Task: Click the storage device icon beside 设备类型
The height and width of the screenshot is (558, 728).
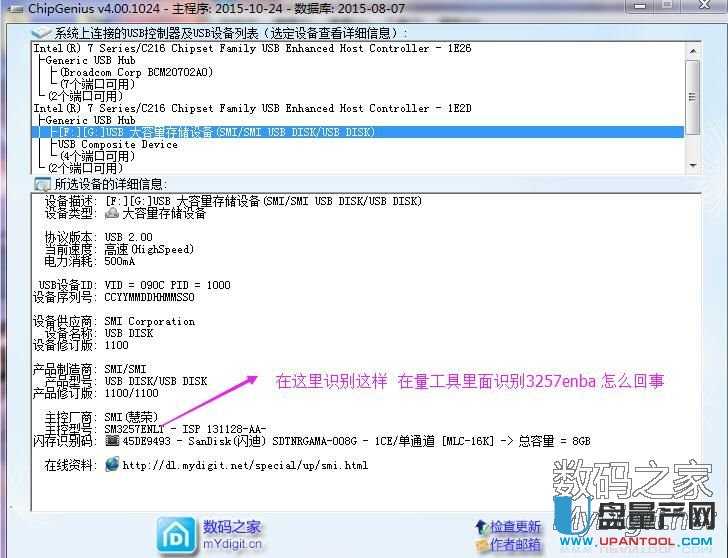Action: tap(112, 213)
